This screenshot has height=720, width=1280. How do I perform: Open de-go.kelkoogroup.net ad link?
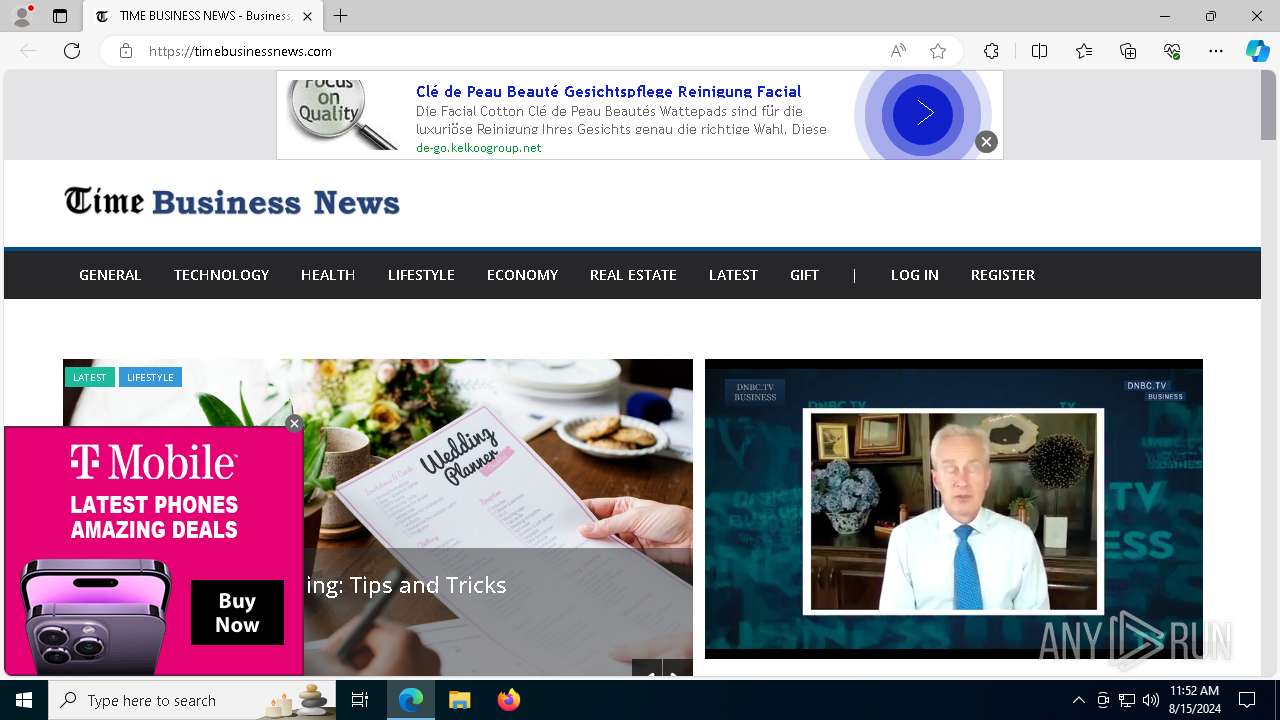pyautogui.click(x=478, y=147)
